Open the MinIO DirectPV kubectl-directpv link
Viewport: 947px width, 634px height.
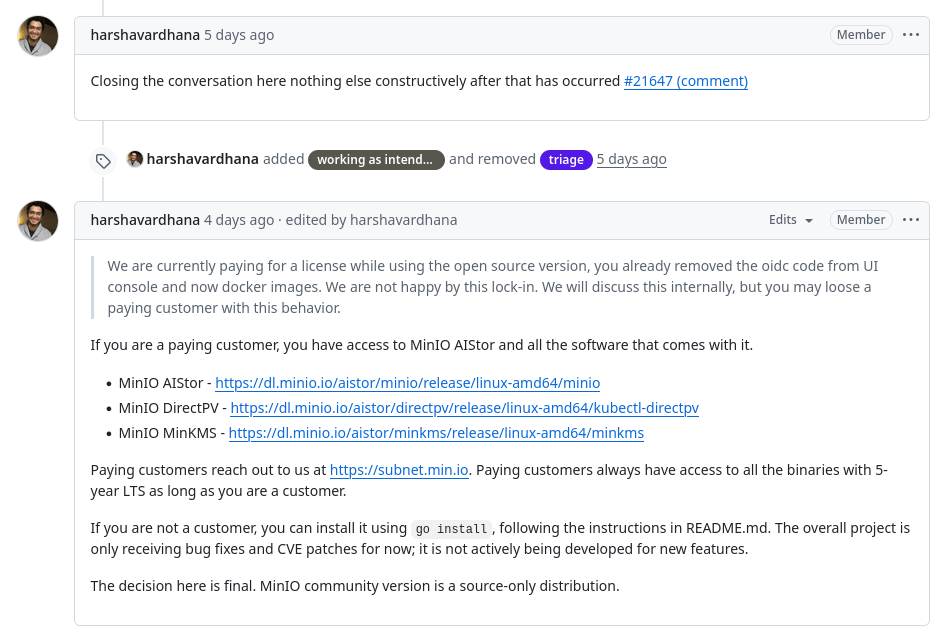tap(464, 408)
